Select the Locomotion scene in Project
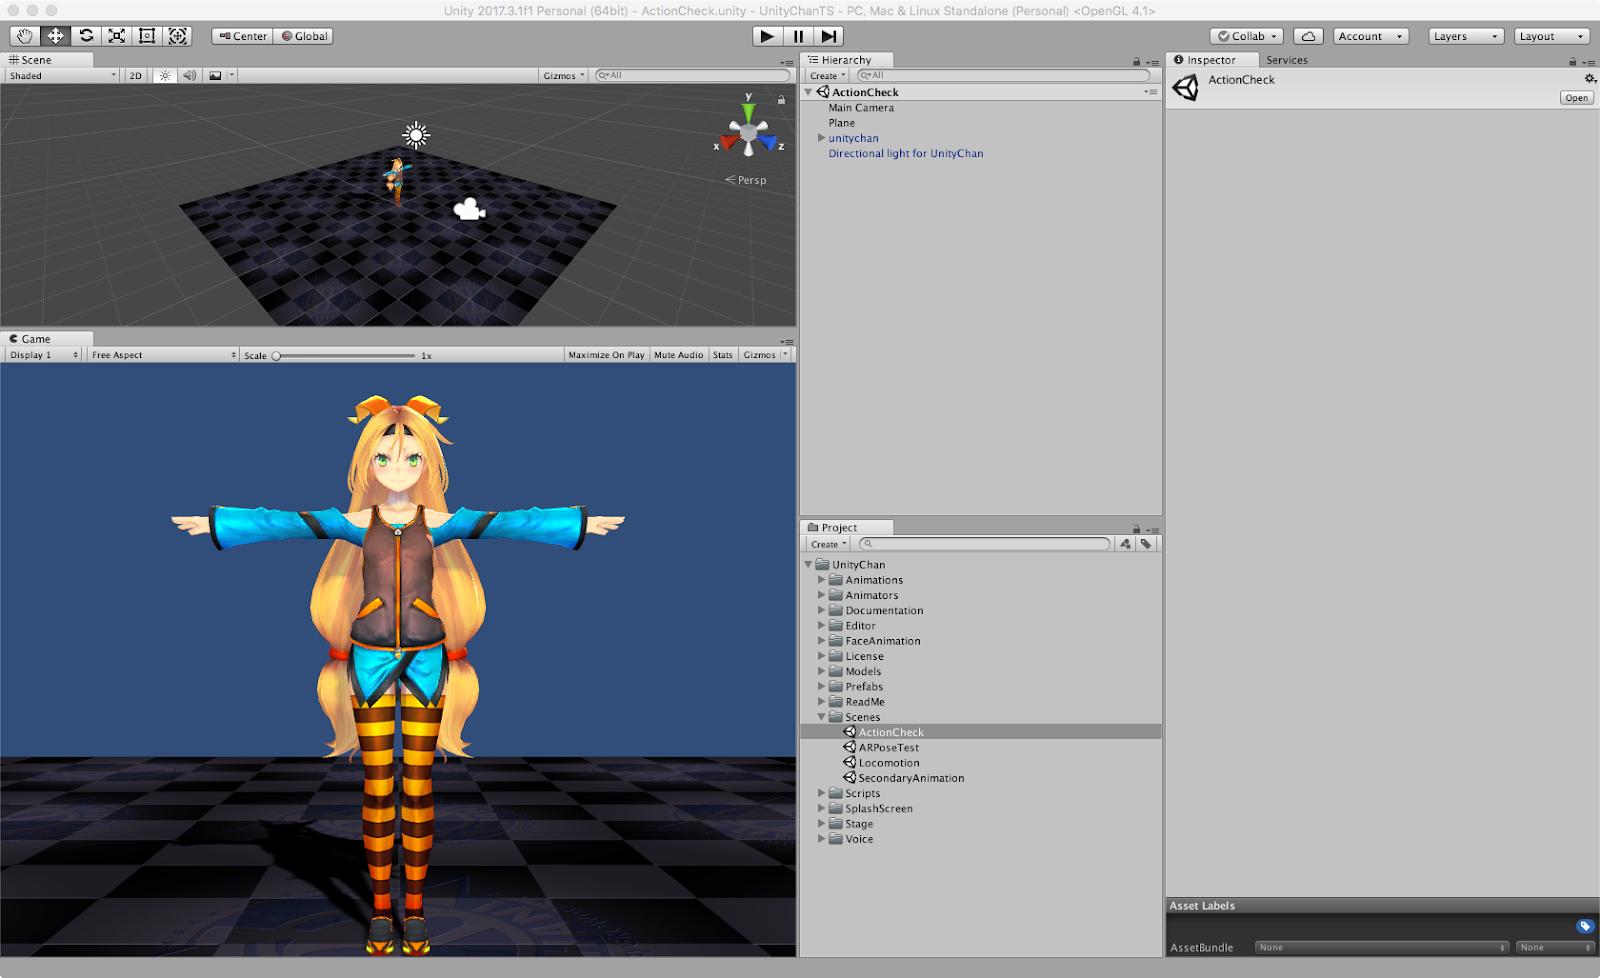Image resolution: width=1600 pixels, height=978 pixels. click(x=888, y=762)
